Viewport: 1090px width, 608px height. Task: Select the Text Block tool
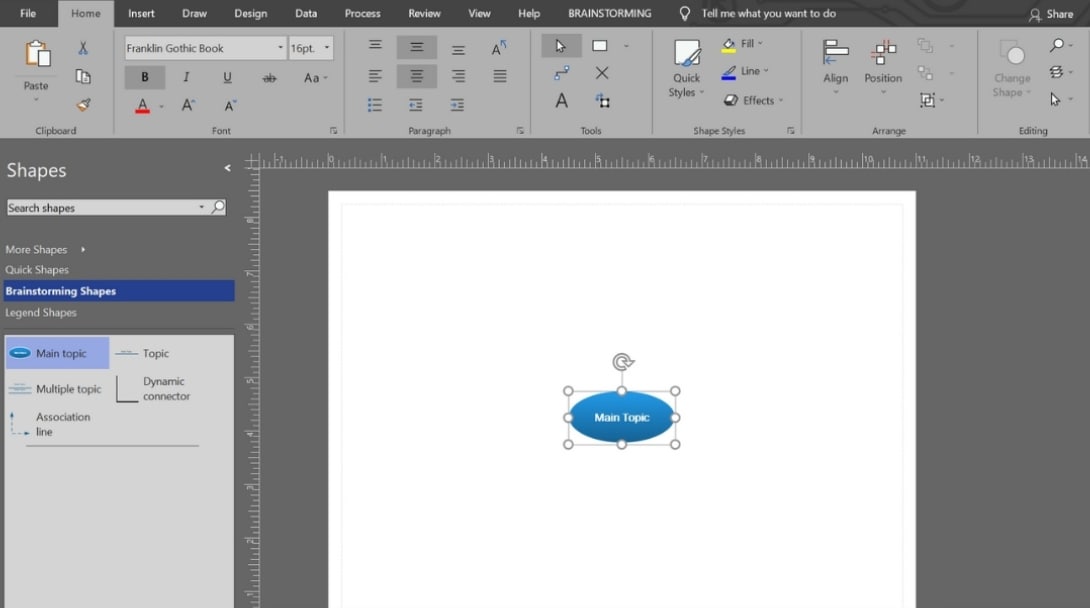click(x=603, y=101)
